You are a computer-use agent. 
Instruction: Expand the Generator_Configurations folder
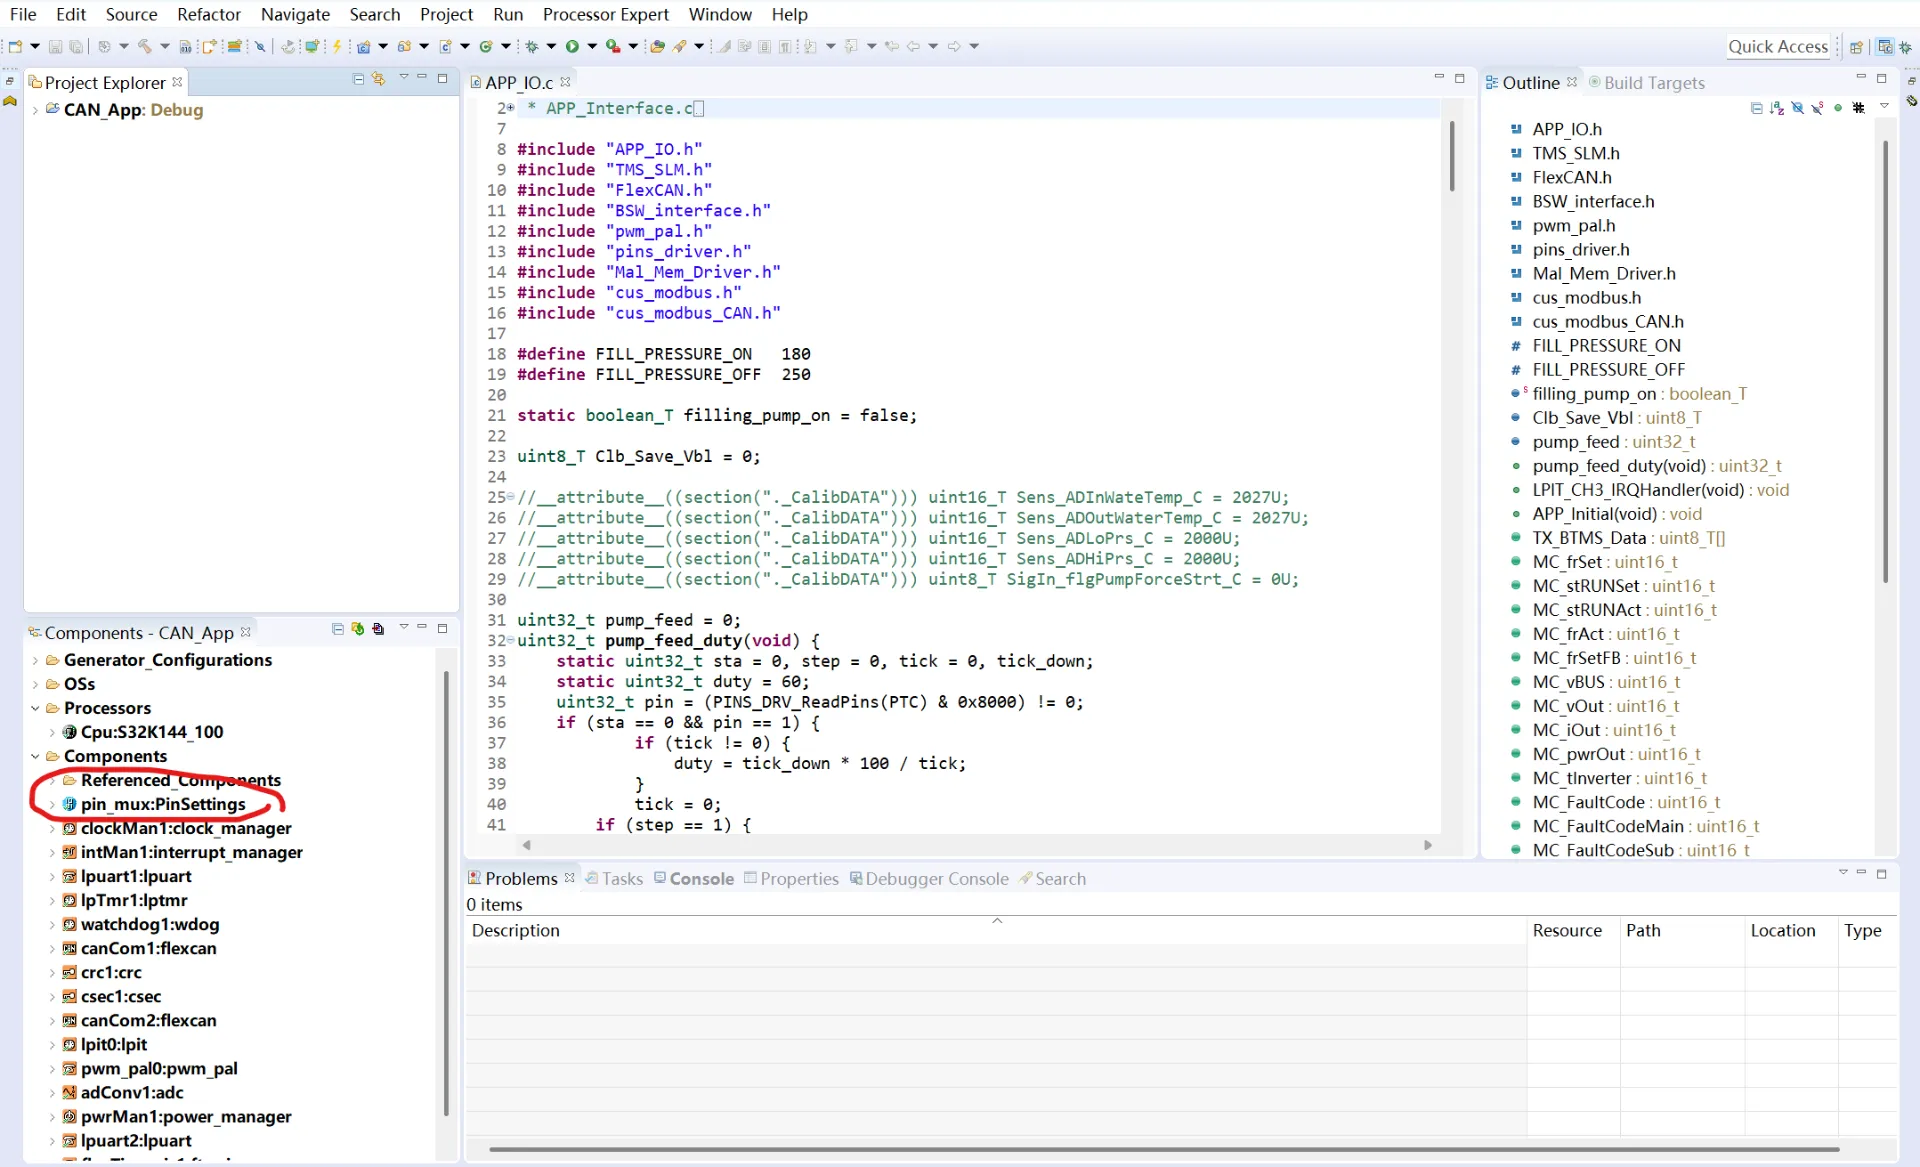pyautogui.click(x=35, y=660)
